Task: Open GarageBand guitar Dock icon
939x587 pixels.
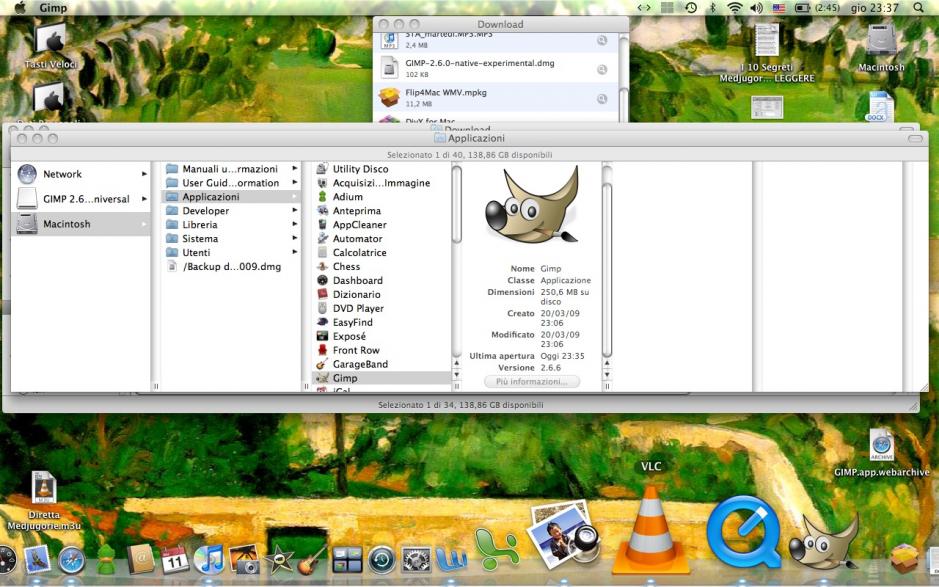Action: pyautogui.click(x=312, y=559)
